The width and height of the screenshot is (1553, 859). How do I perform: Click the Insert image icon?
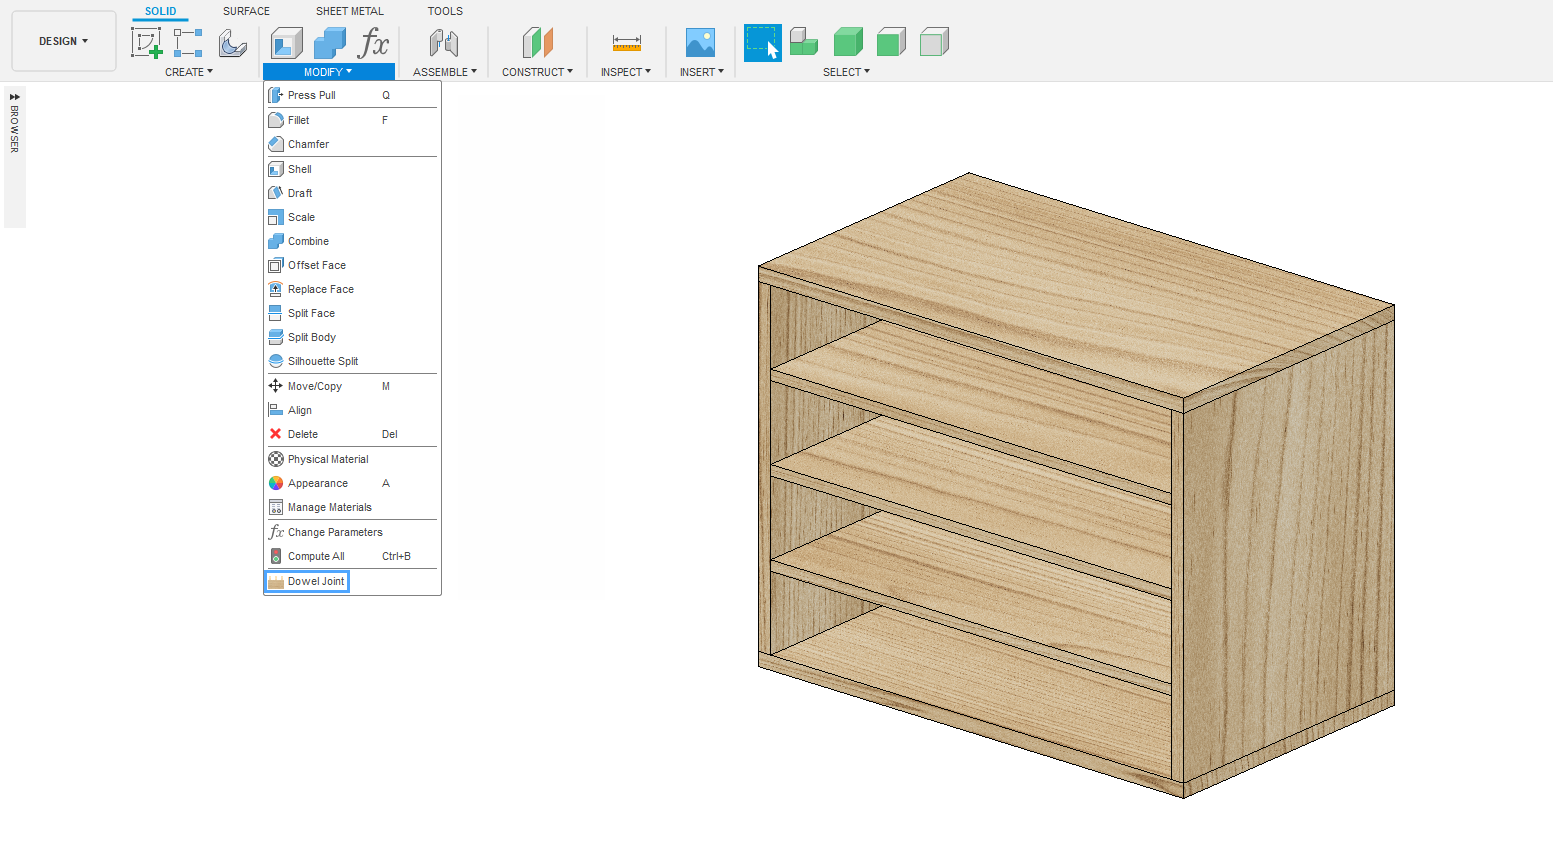[x=700, y=42]
